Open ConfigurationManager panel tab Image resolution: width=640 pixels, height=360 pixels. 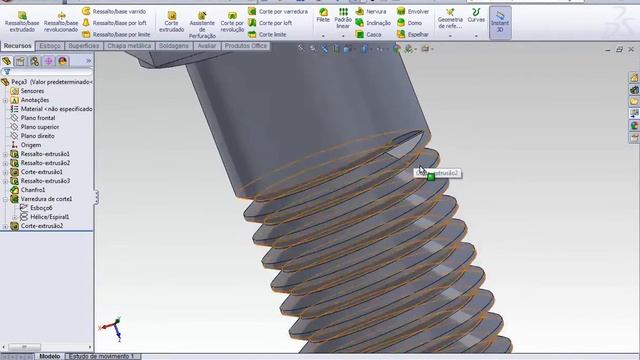(x=35, y=61)
